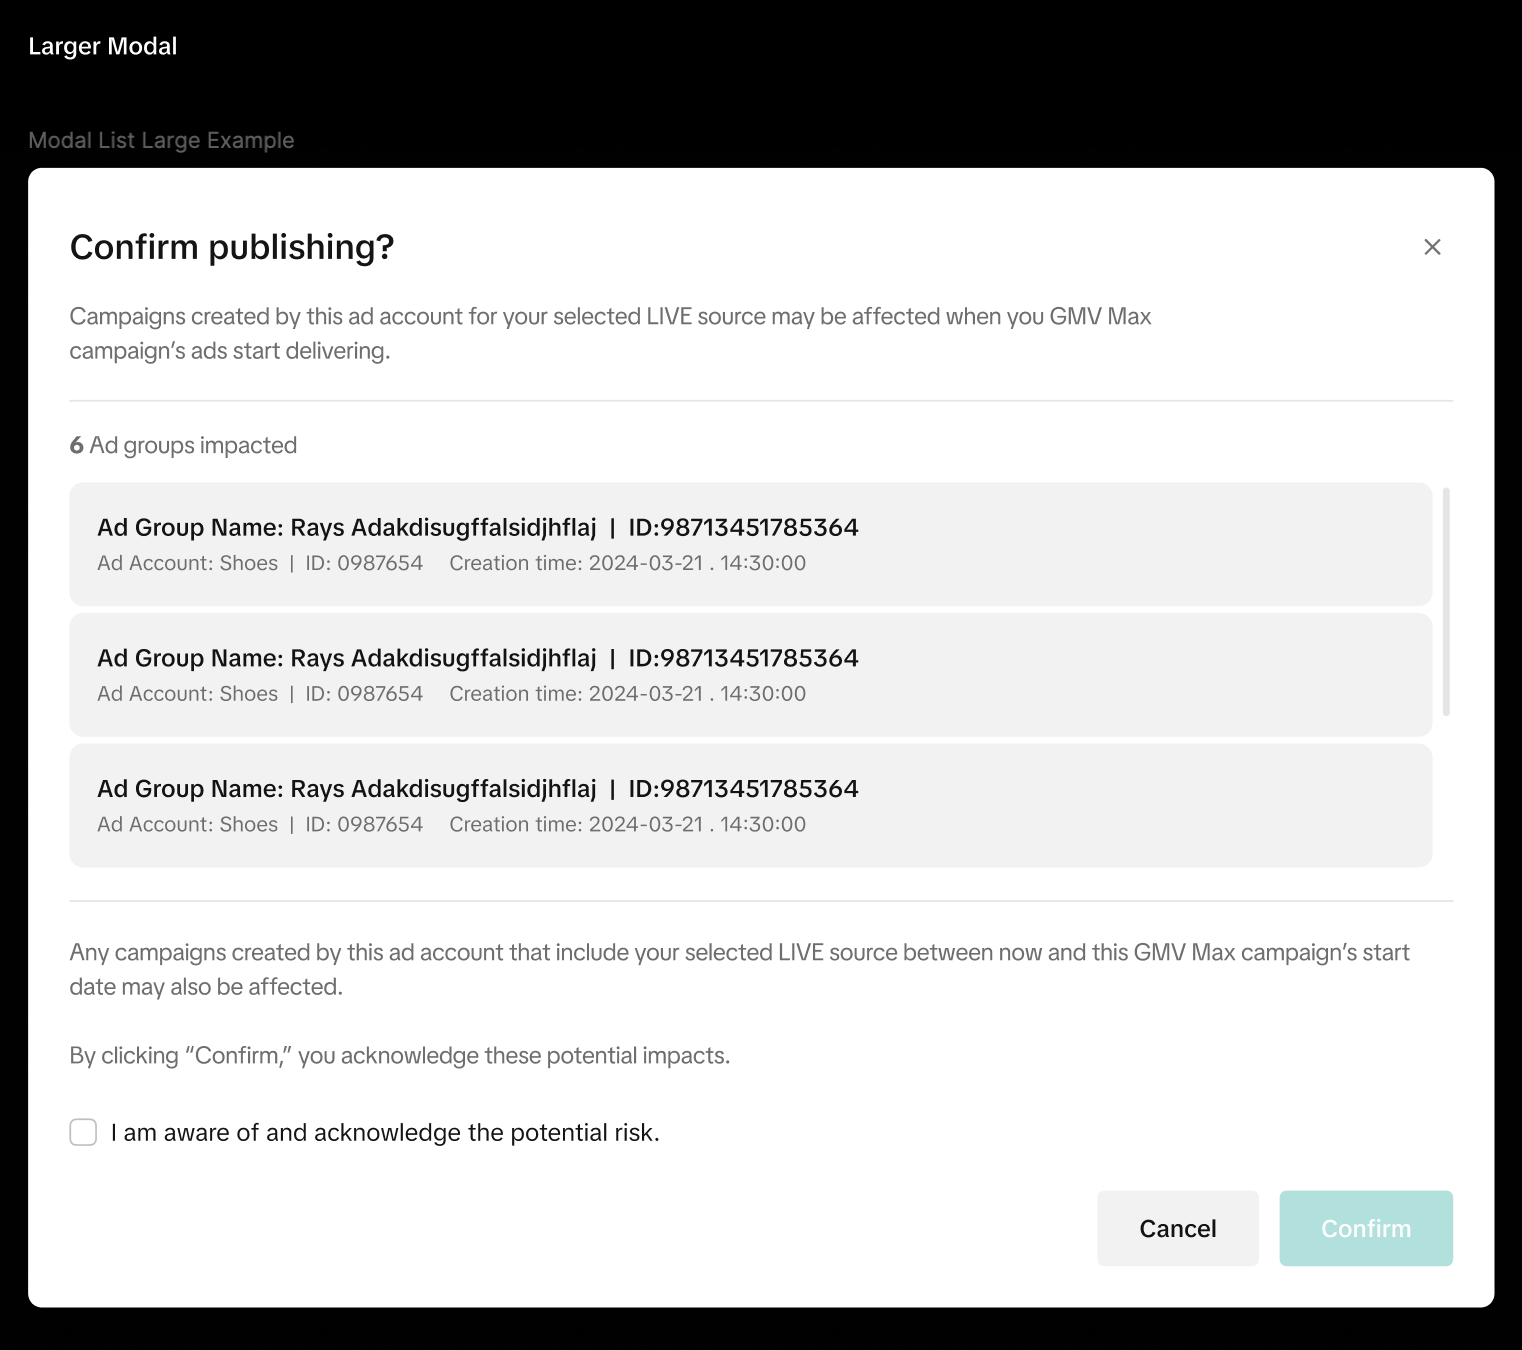The width and height of the screenshot is (1522, 1350).
Task: Click the description under the dialog title
Action: pyautogui.click(x=610, y=333)
